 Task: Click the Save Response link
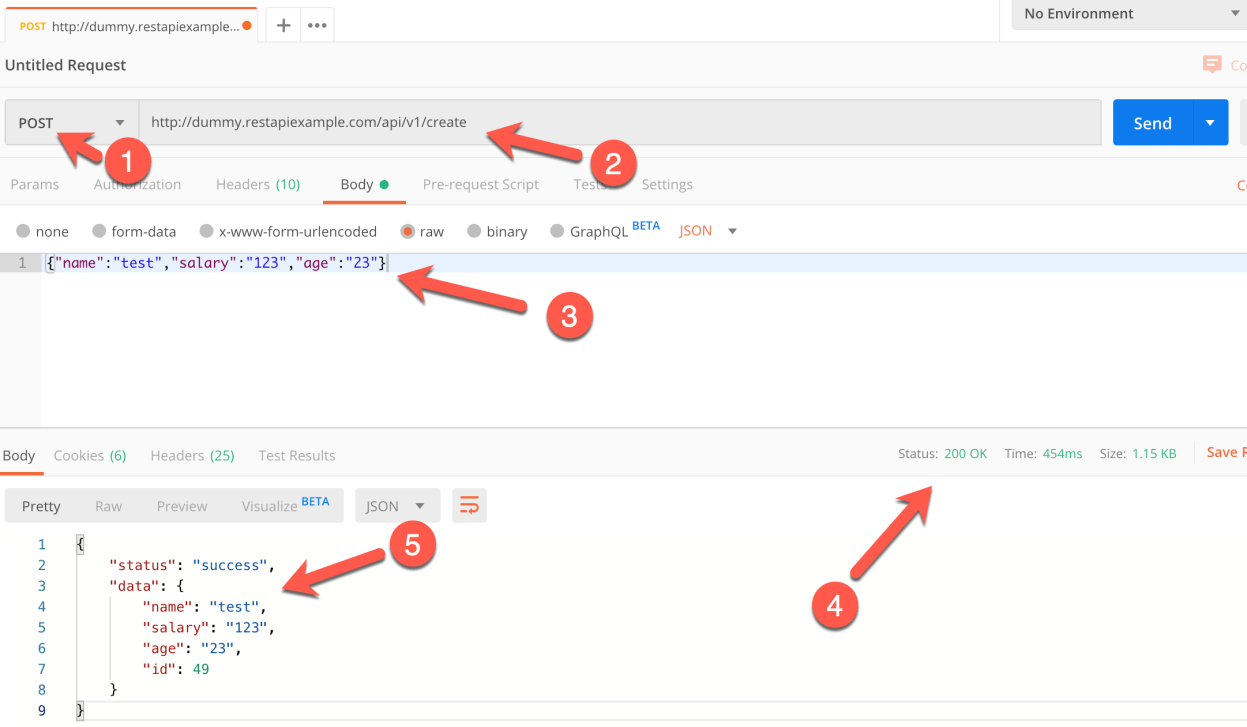pos(1226,453)
